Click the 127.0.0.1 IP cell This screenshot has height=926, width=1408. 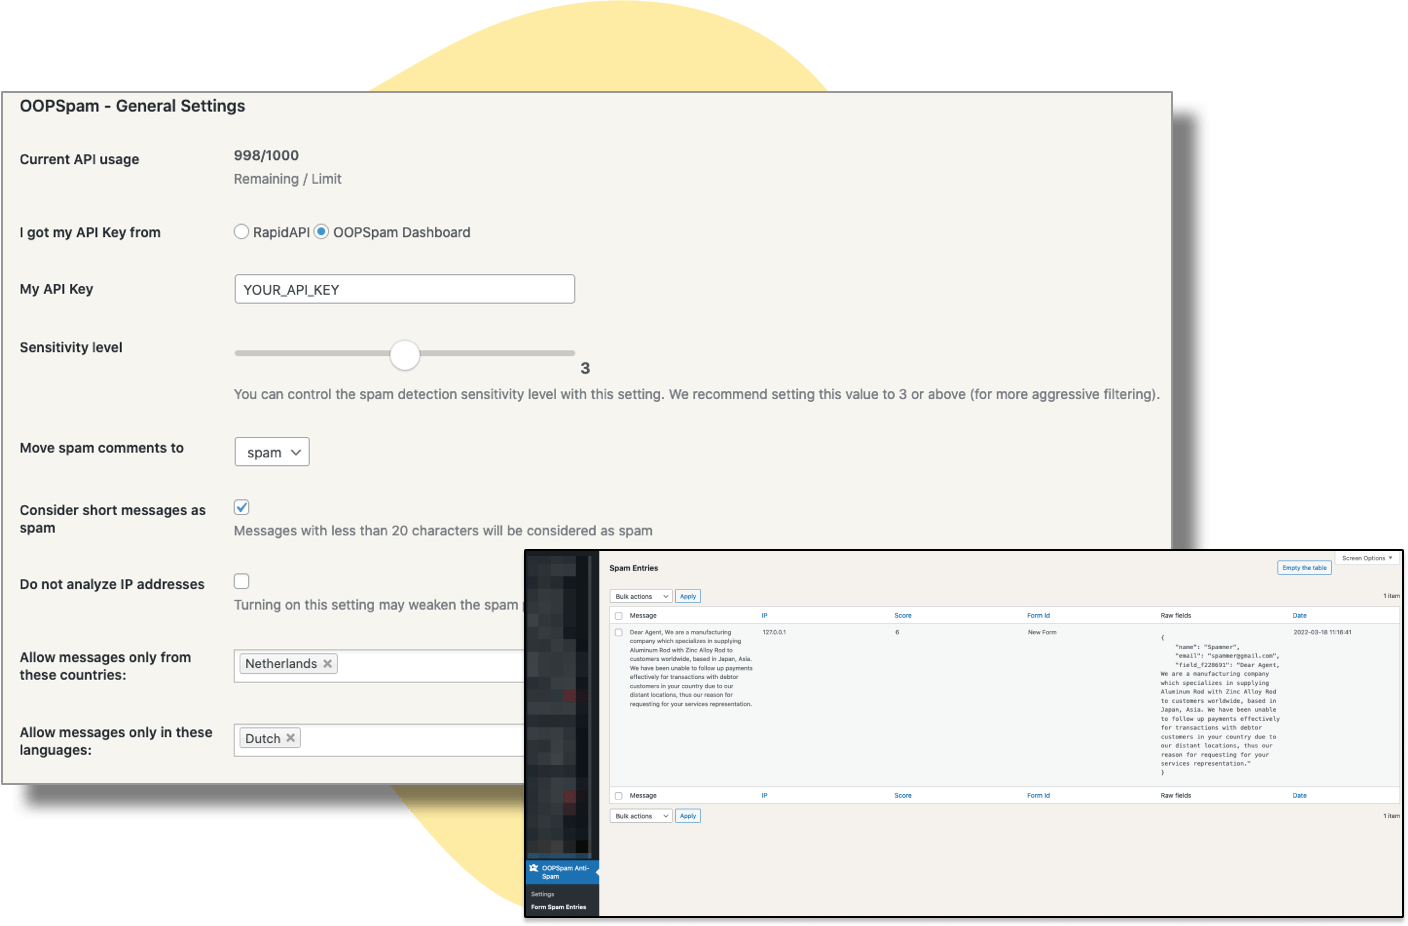coord(774,633)
